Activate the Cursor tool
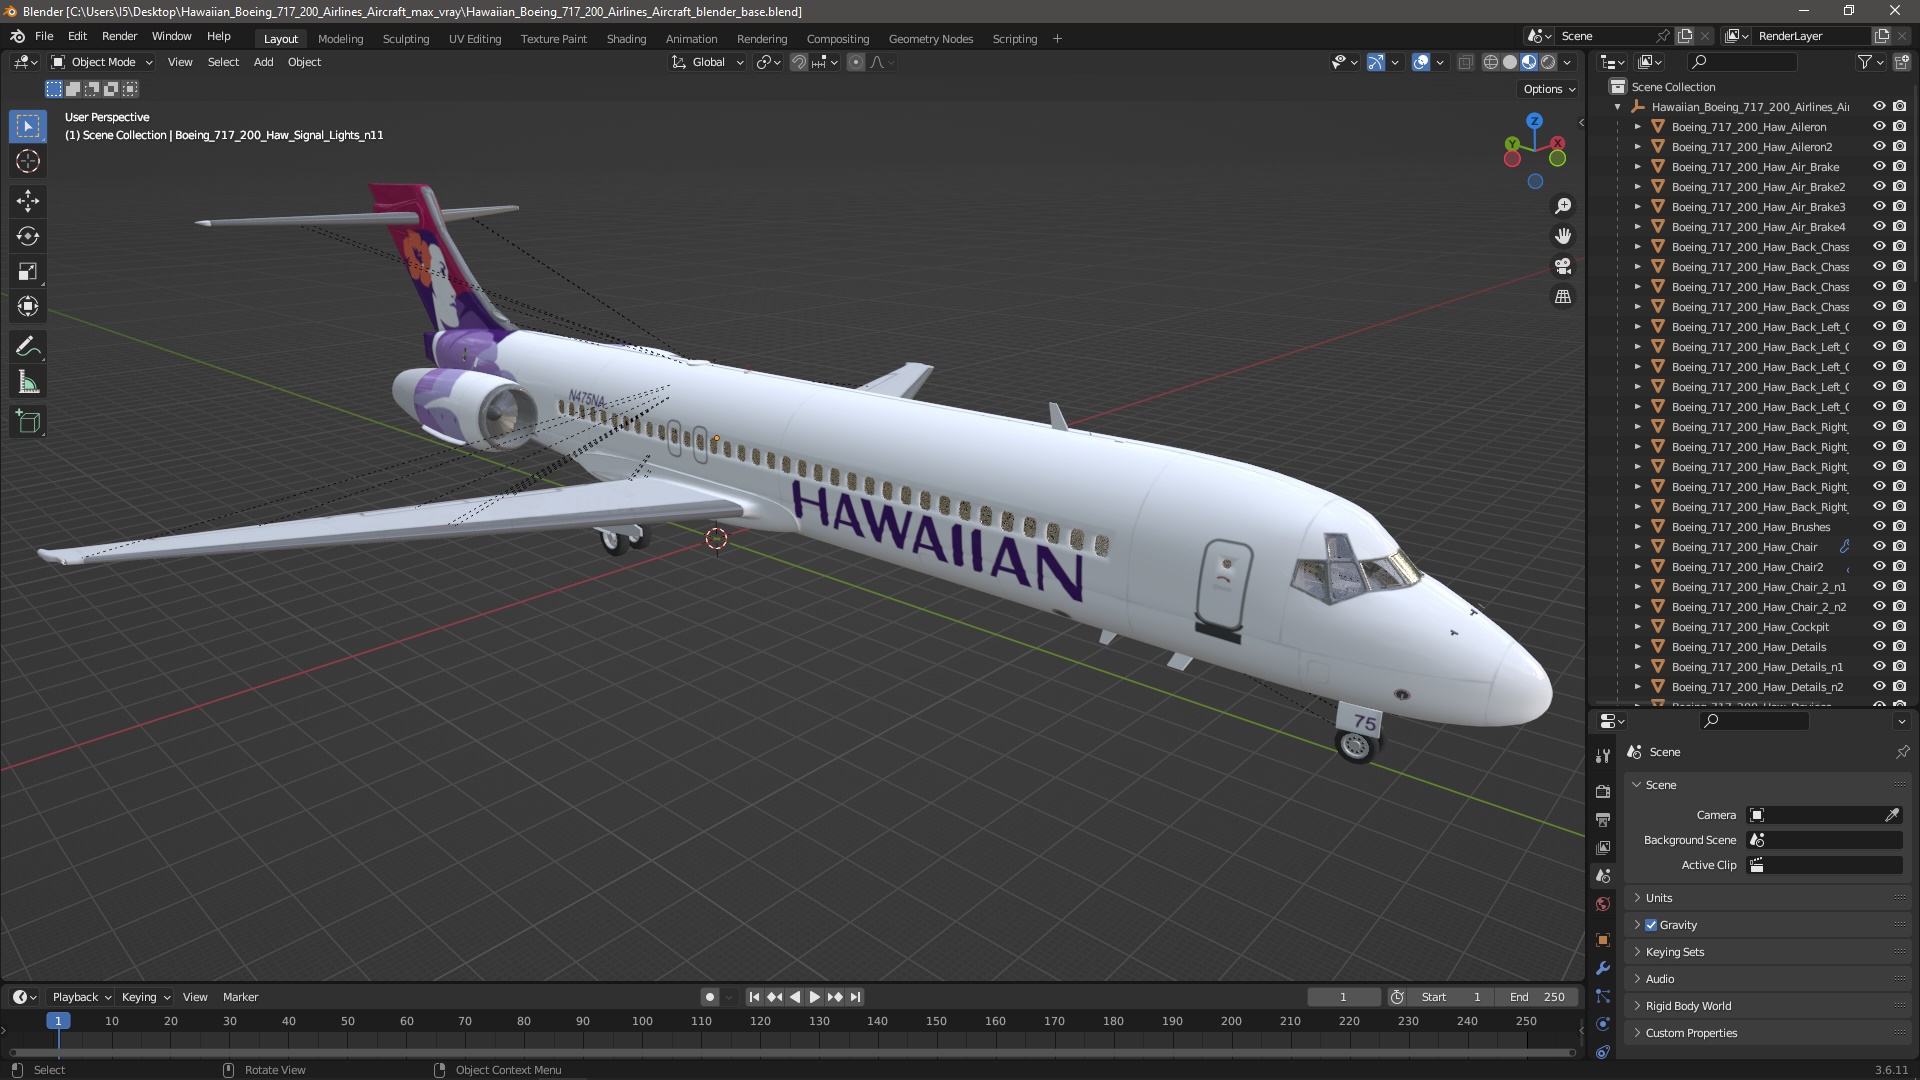The image size is (1920, 1080). coord(28,161)
